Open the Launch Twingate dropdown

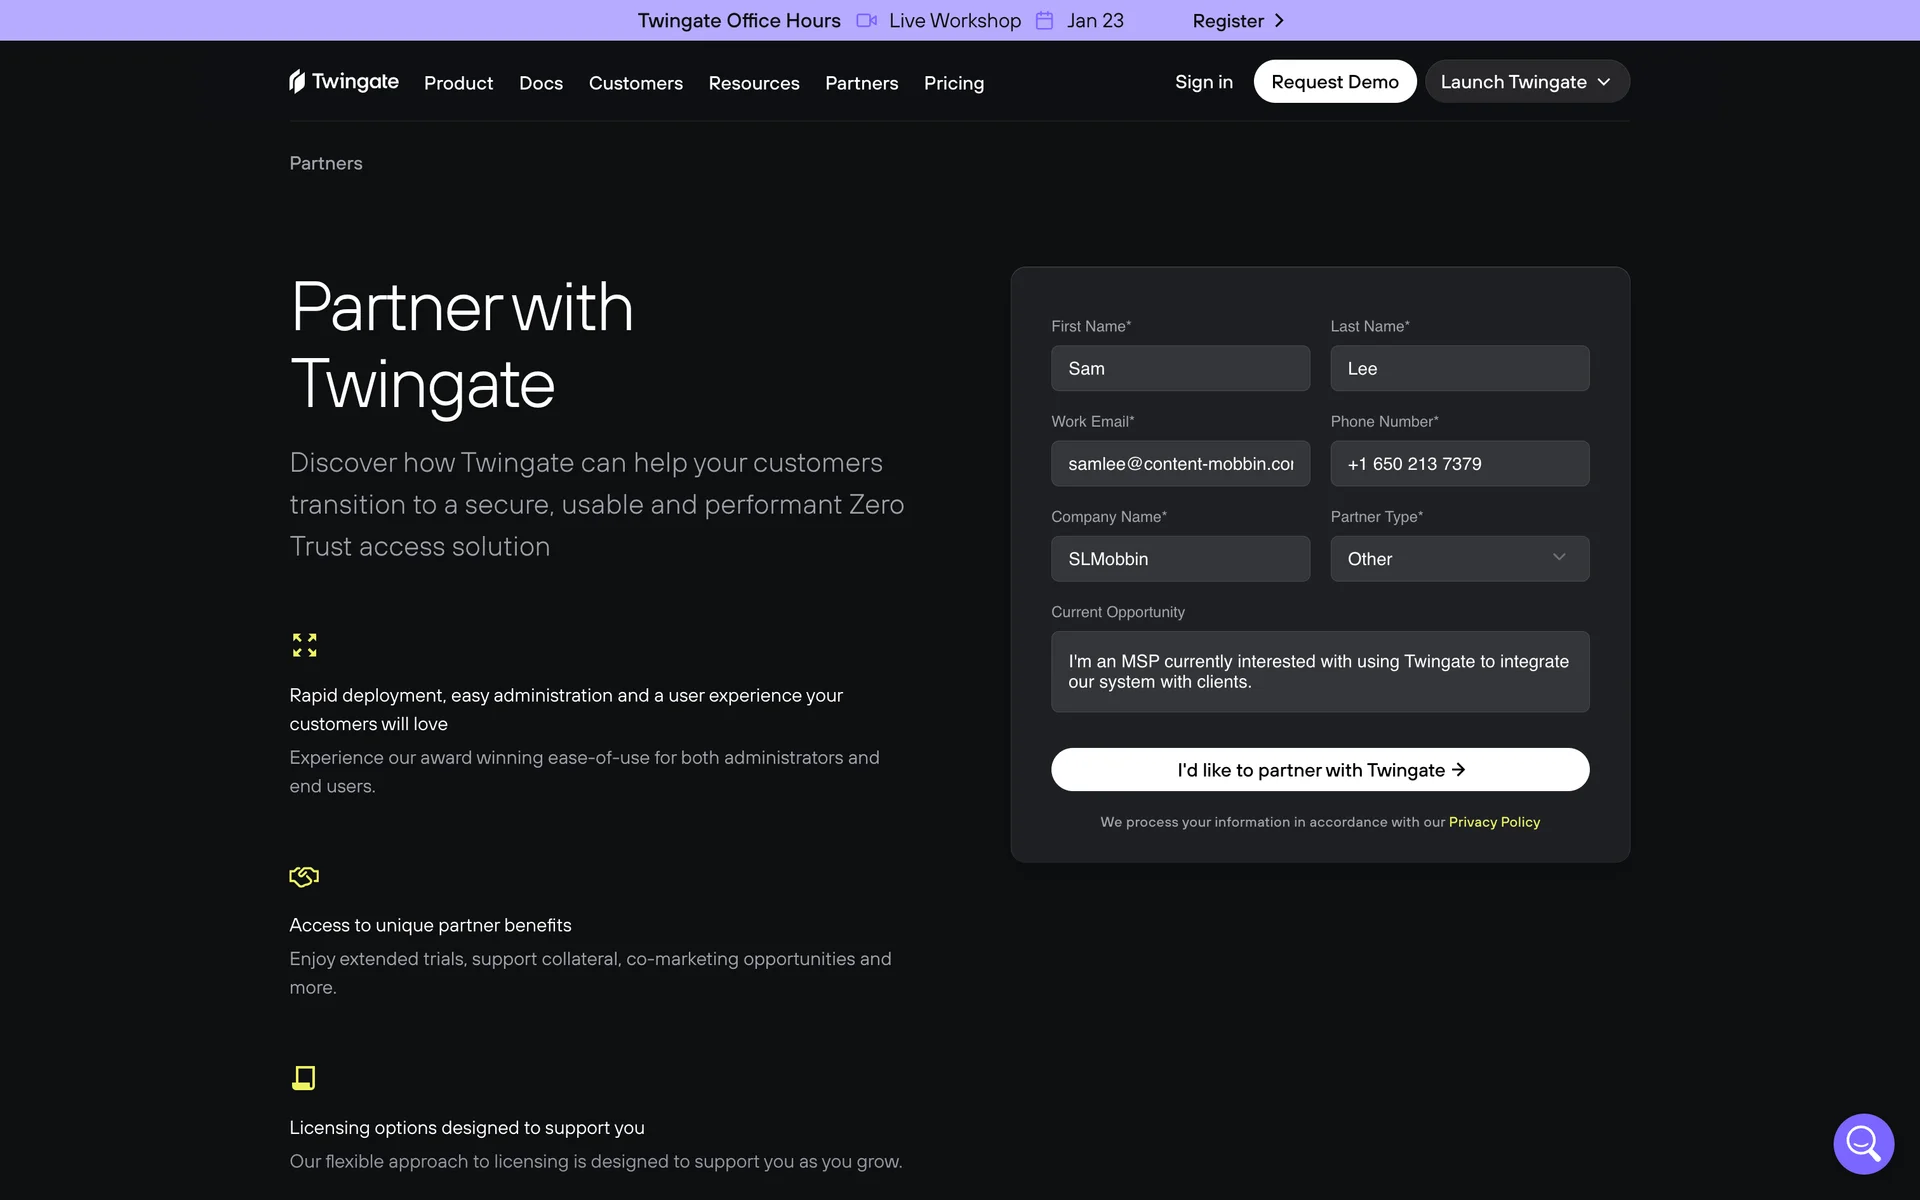(x=1526, y=82)
